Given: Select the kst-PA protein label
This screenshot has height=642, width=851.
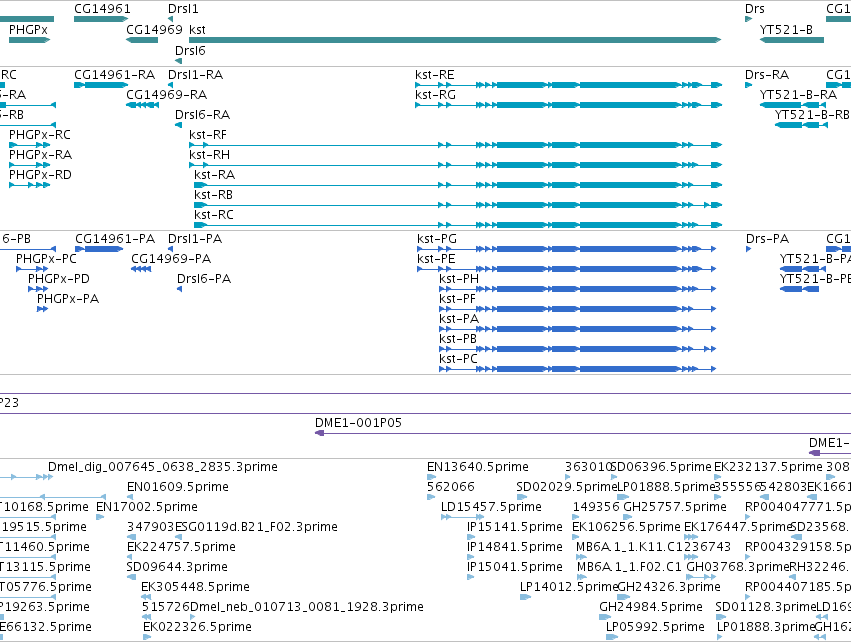Looking at the screenshot, I should [x=459, y=319].
